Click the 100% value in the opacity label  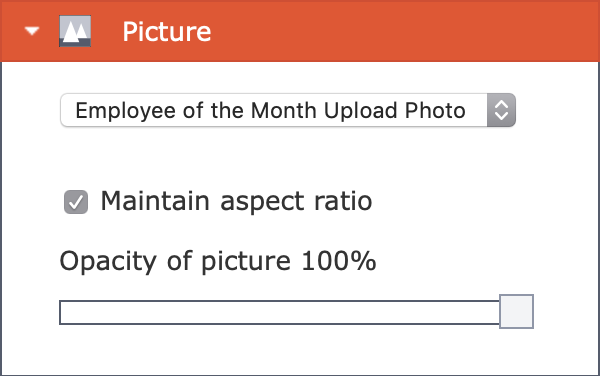[339, 261]
